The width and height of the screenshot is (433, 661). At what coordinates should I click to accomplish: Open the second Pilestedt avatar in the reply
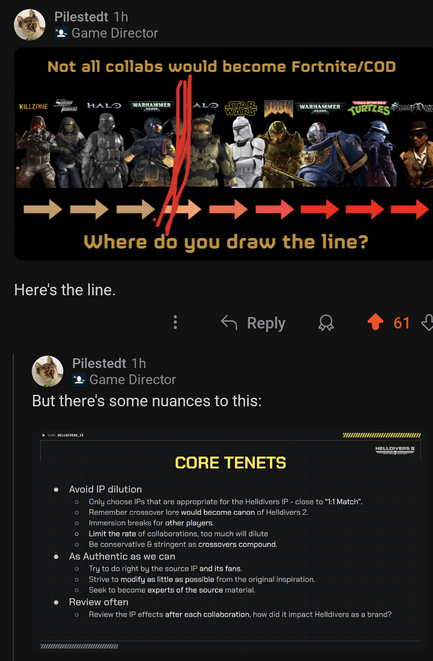(x=48, y=371)
